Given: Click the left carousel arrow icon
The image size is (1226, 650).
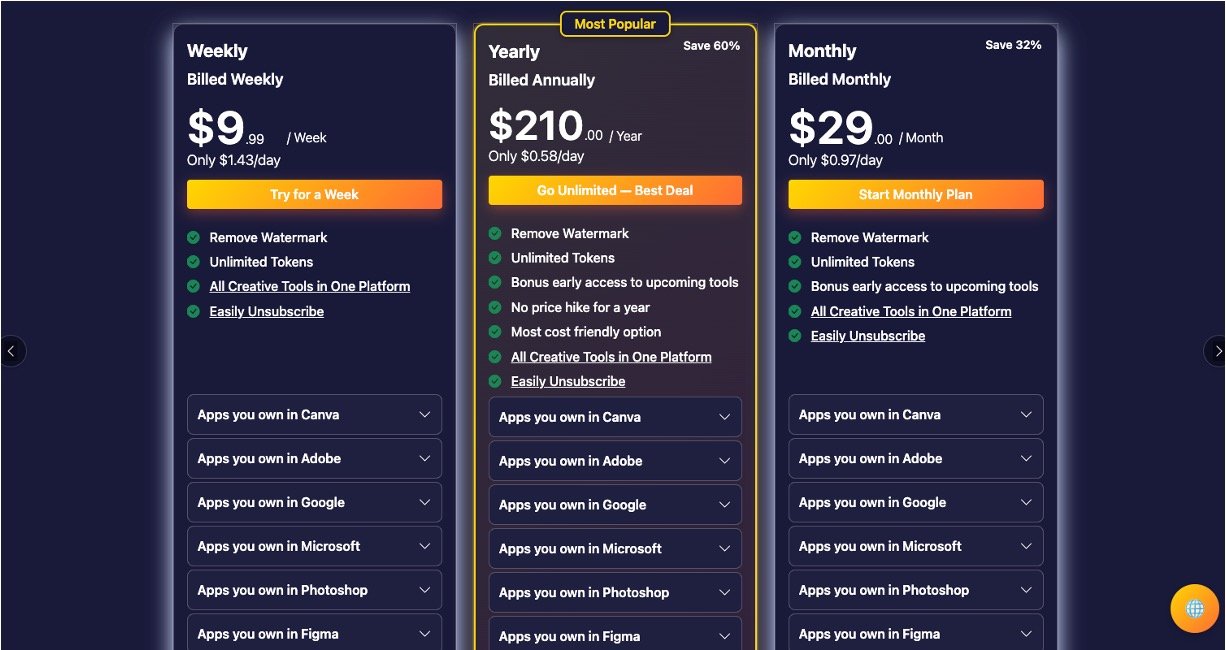Looking at the screenshot, I should tap(11, 351).
